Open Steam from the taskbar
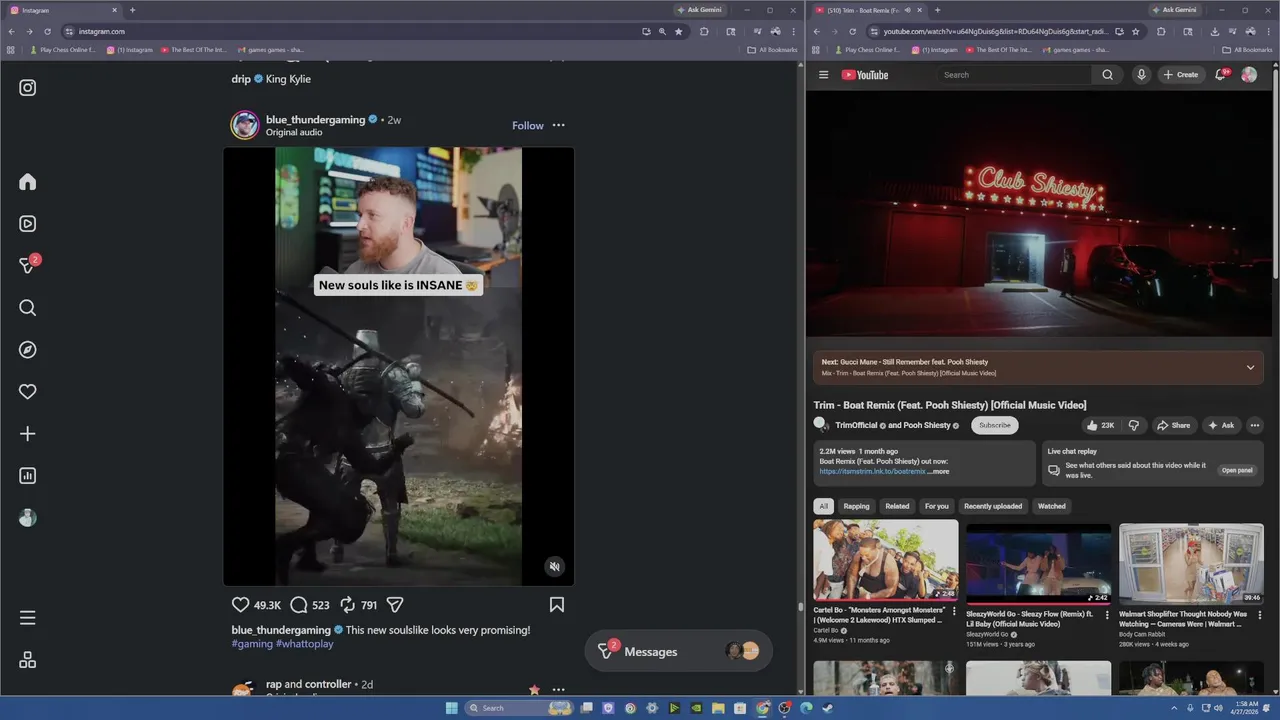Viewport: 1280px width, 720px height. tap(827, 708)
